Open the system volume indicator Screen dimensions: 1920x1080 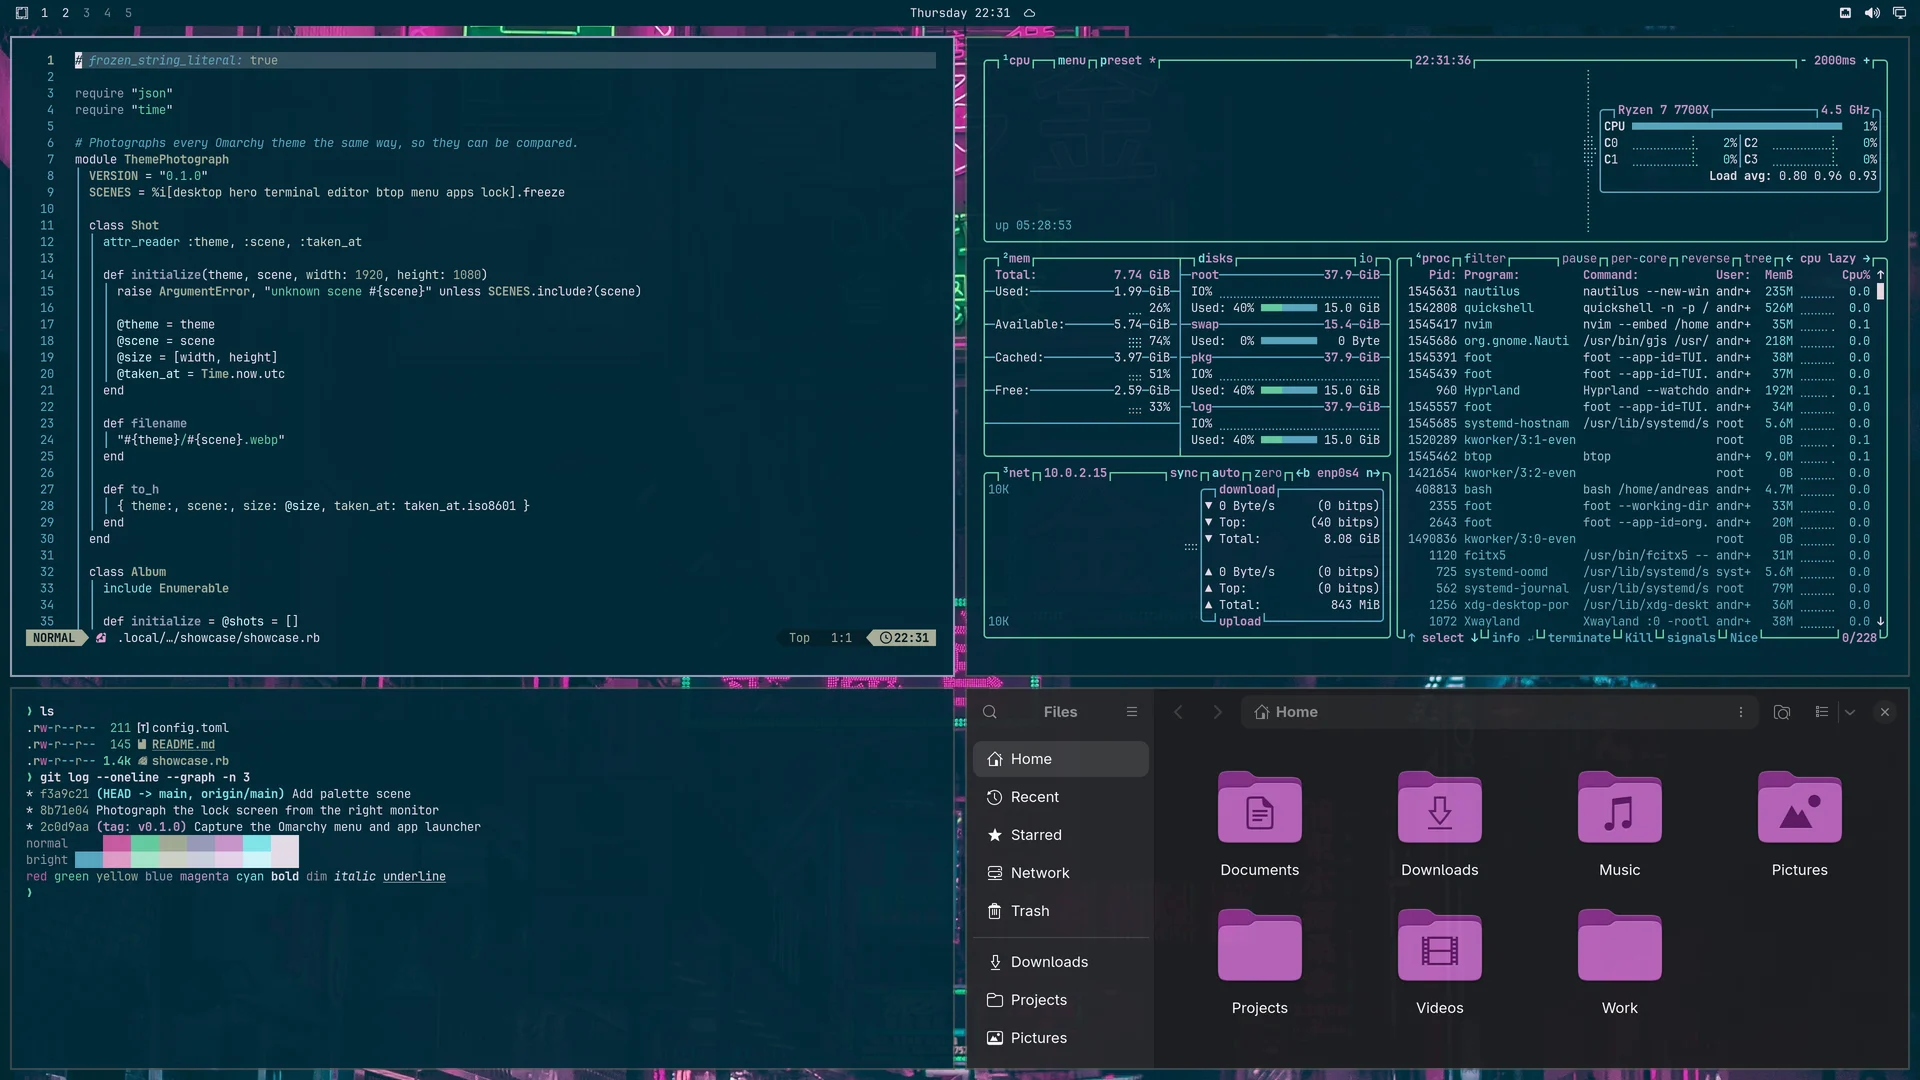click(1872, 13)
